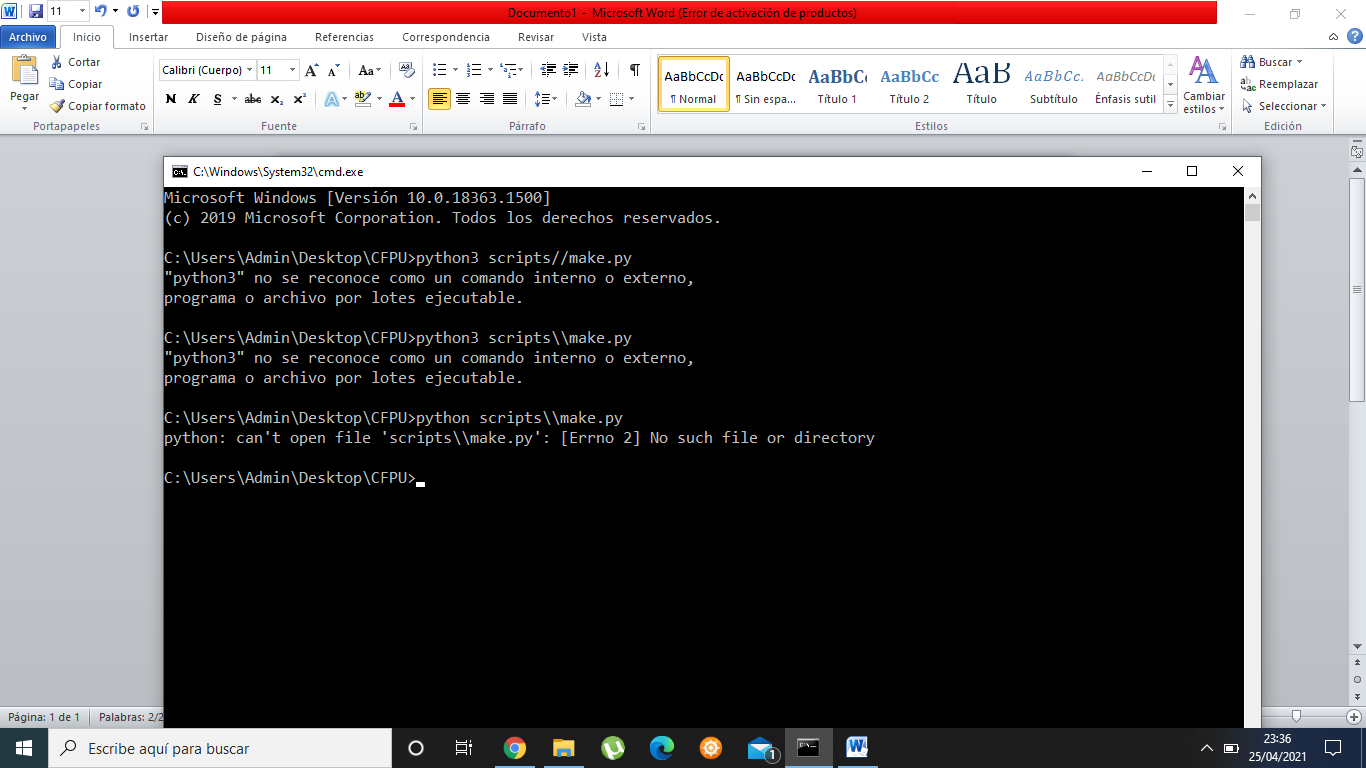
Task: Click the sort A-Z icon
Action: 601,70
